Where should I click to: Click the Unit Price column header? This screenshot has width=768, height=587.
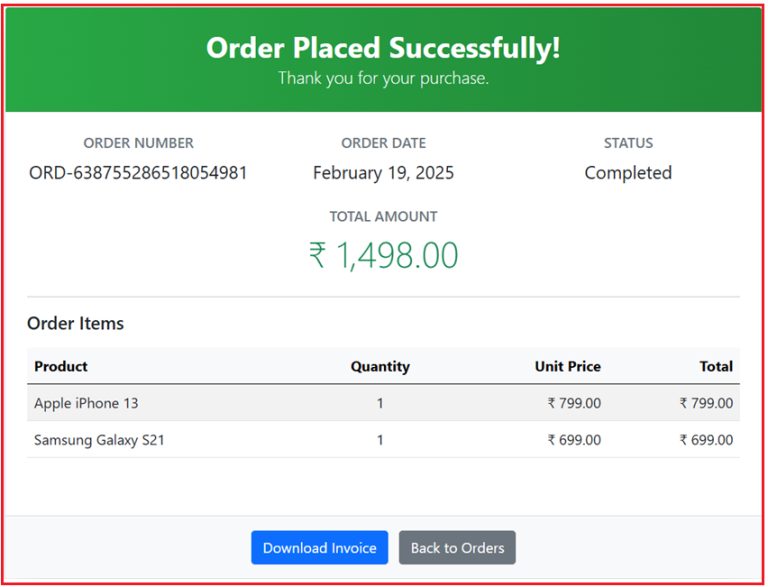[x=568, y=366]
